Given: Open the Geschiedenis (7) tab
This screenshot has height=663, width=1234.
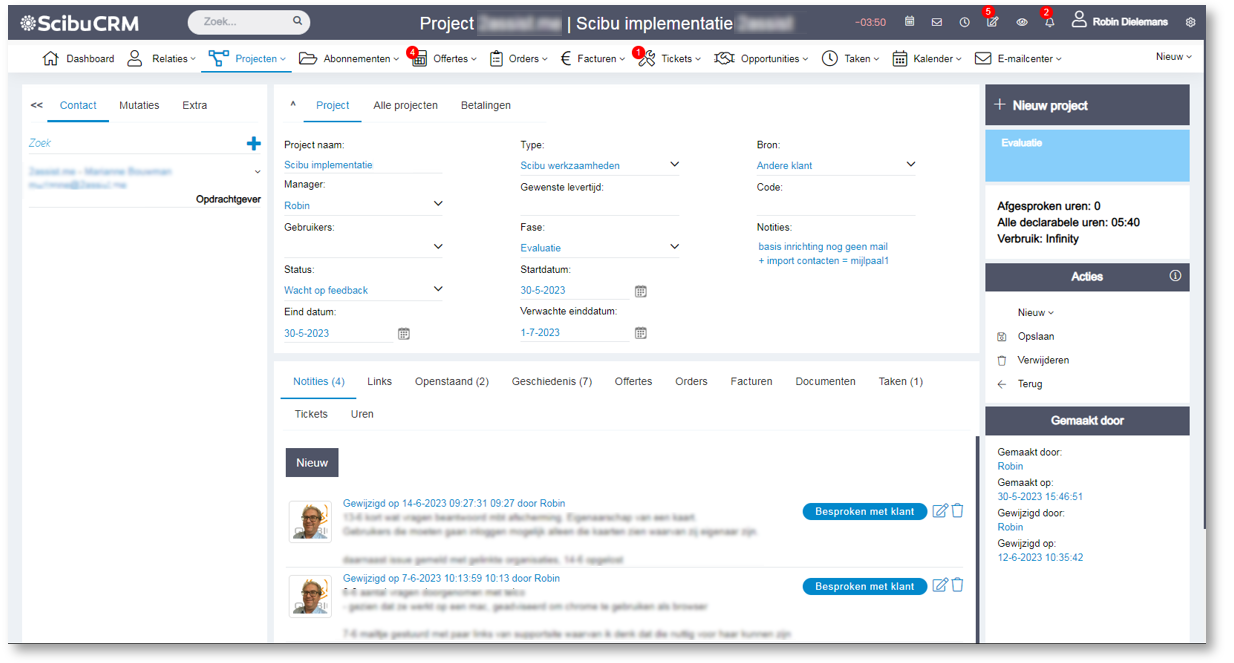Looking at the screenshot, I should pos(552,381).
